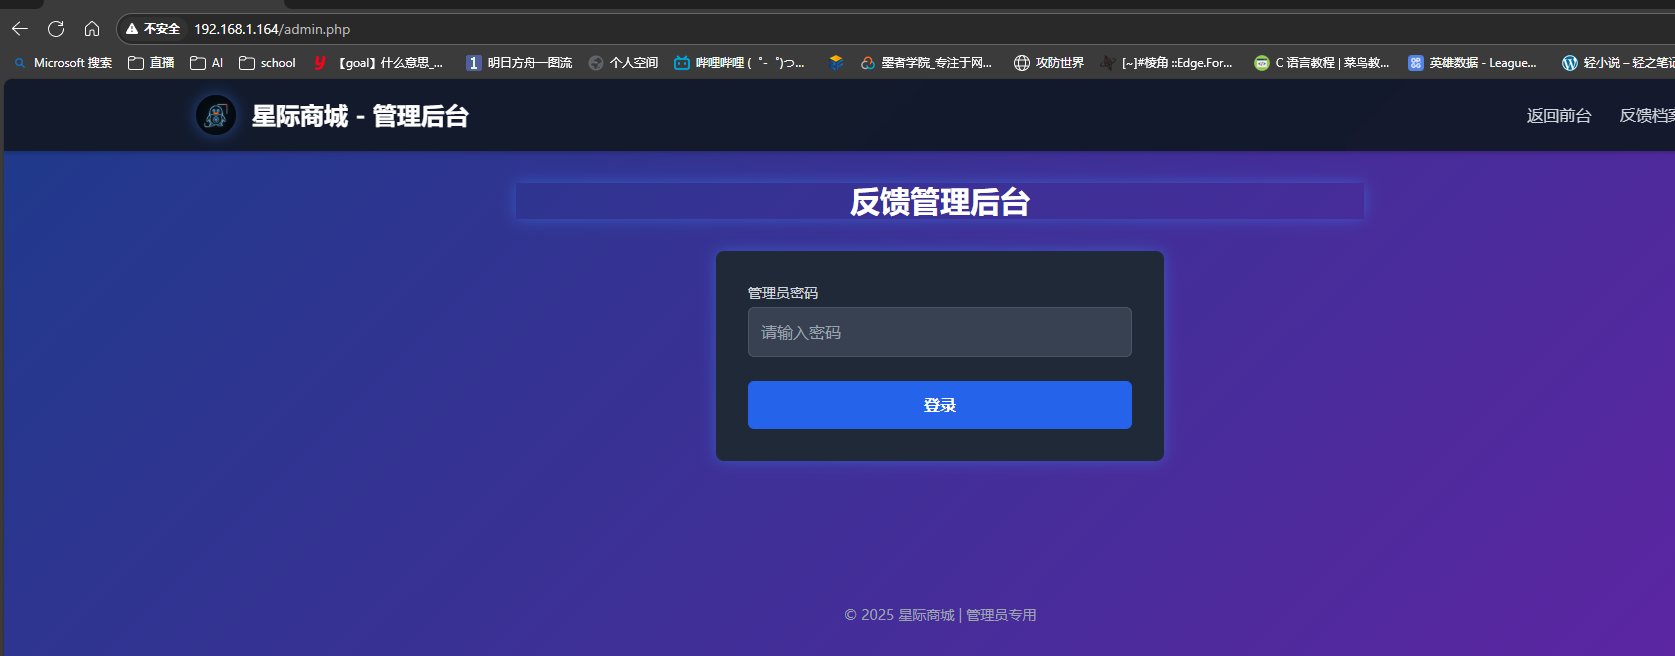
Task: Click the icon-only bookmark before 墨者学院
Action: (x=836, y=63)
